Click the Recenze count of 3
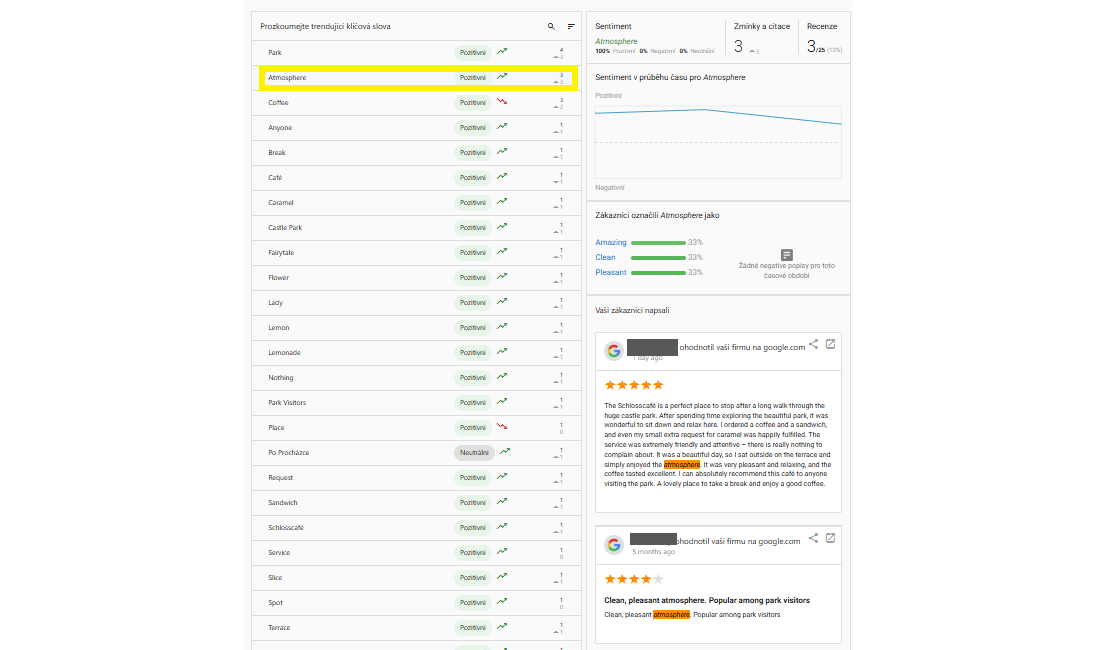The width and height of the screenshot is (1096, 650). point(811,46)
